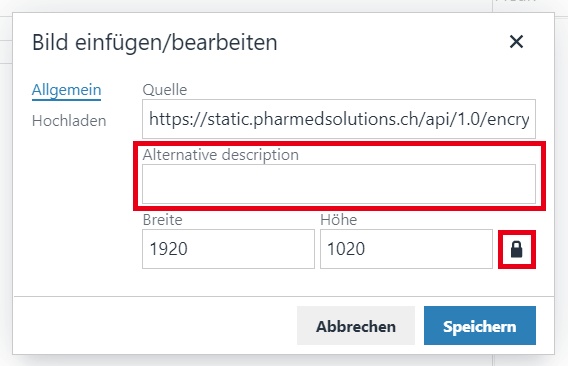The width and height of the screenshot is (568, 366).
Task: Save the image via Speichern
Action: (x=480, y=326)
